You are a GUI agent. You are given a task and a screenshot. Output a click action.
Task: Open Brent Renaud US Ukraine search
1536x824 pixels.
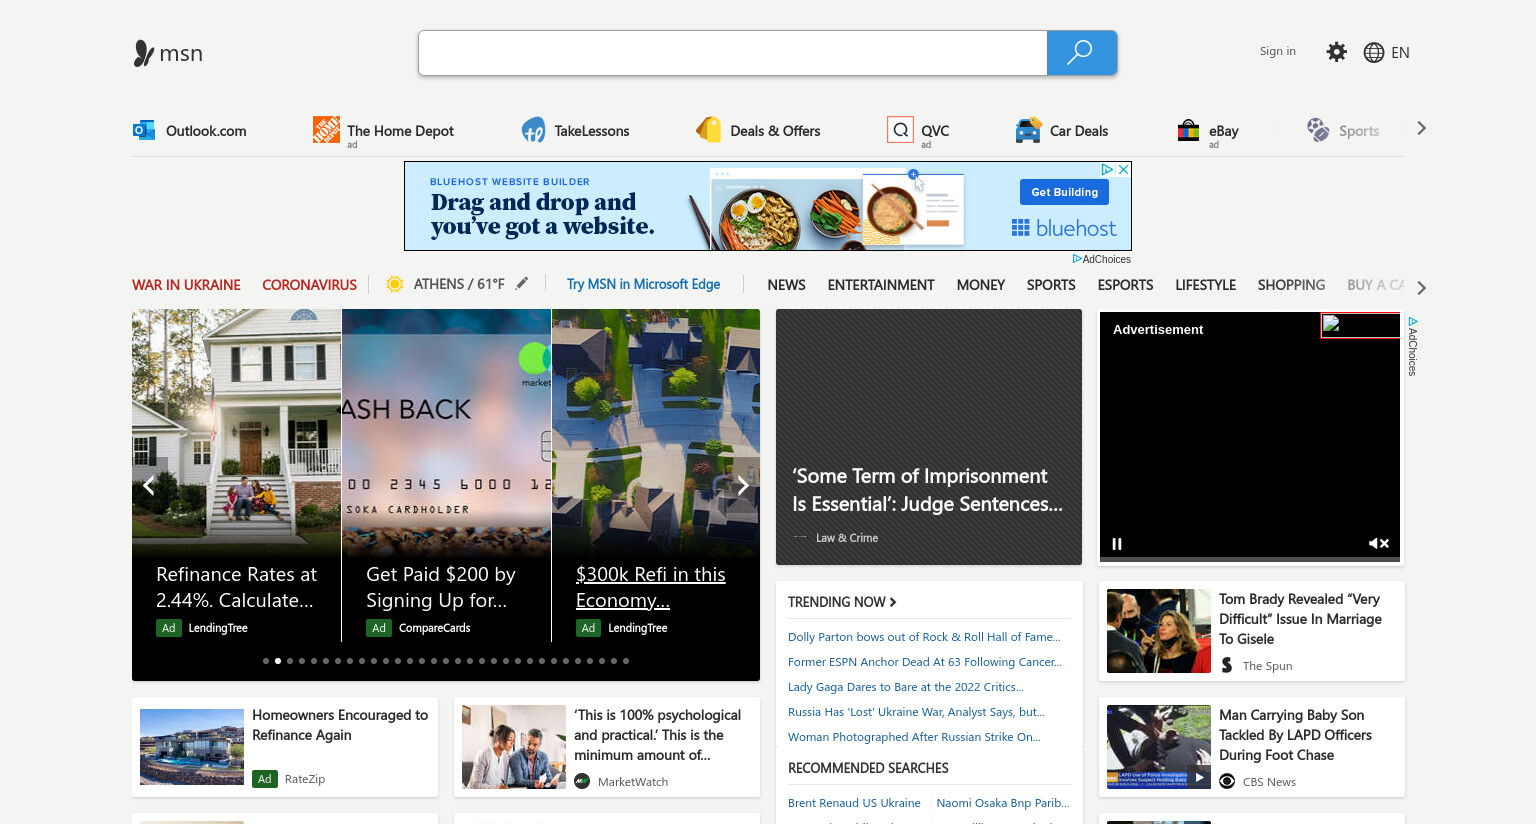click(854, 803)
